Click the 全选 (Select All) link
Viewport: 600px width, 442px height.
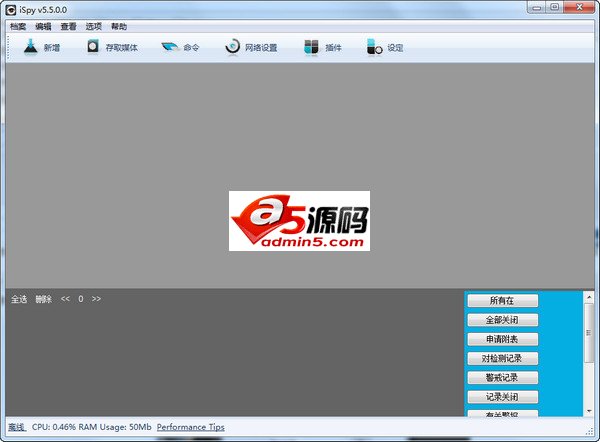click(19, 299)
